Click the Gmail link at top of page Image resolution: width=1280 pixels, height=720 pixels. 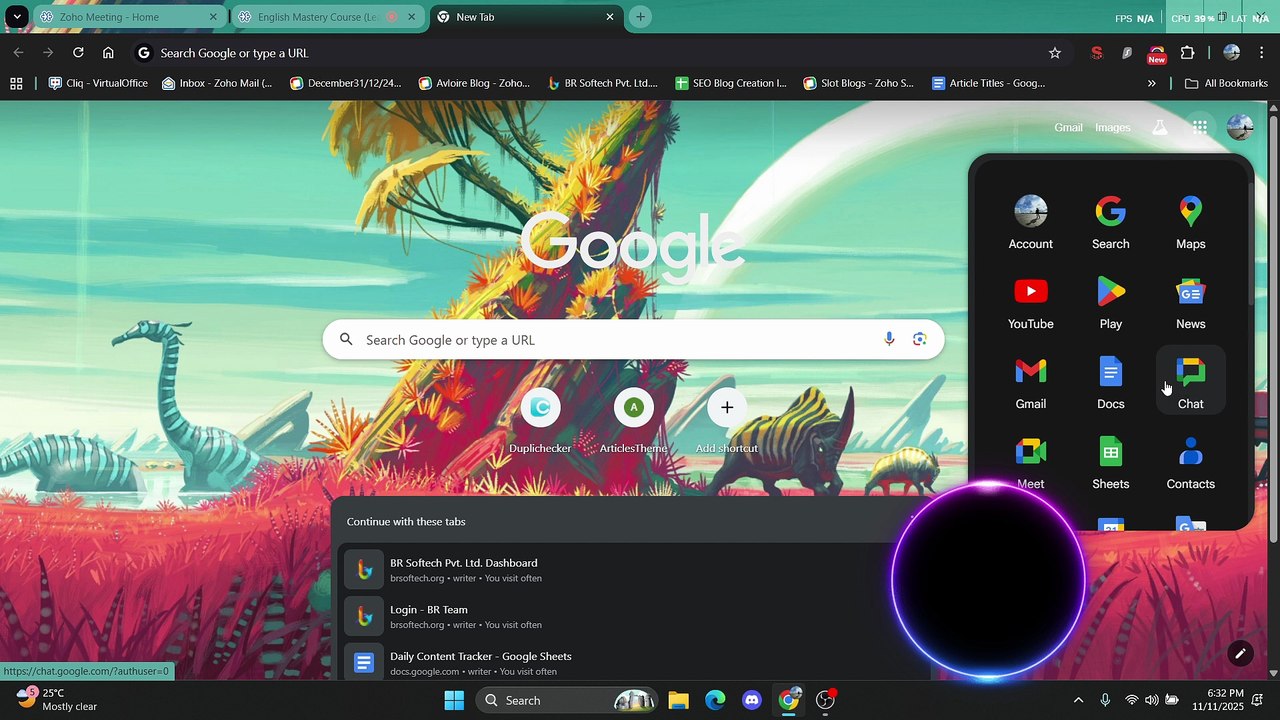coord(1068,127)
